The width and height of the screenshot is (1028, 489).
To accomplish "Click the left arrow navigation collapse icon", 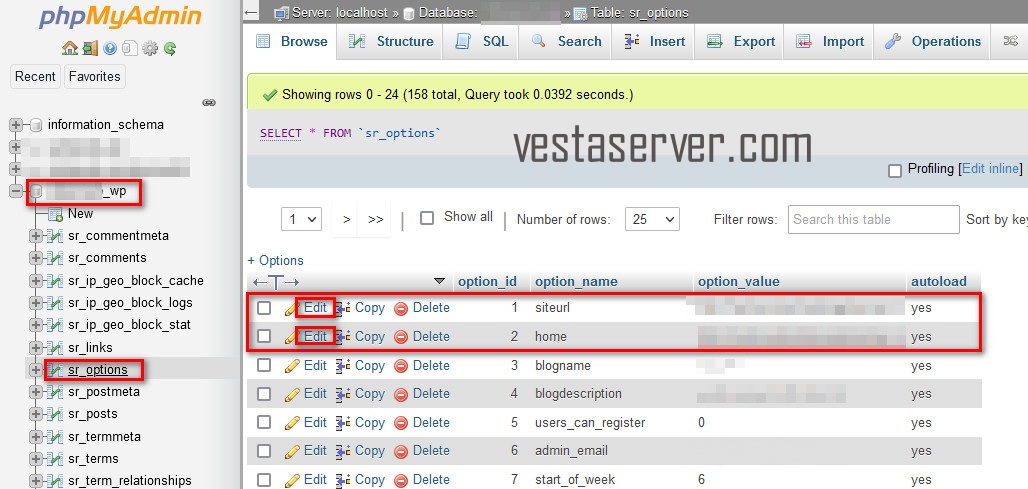I will [250, 12].
